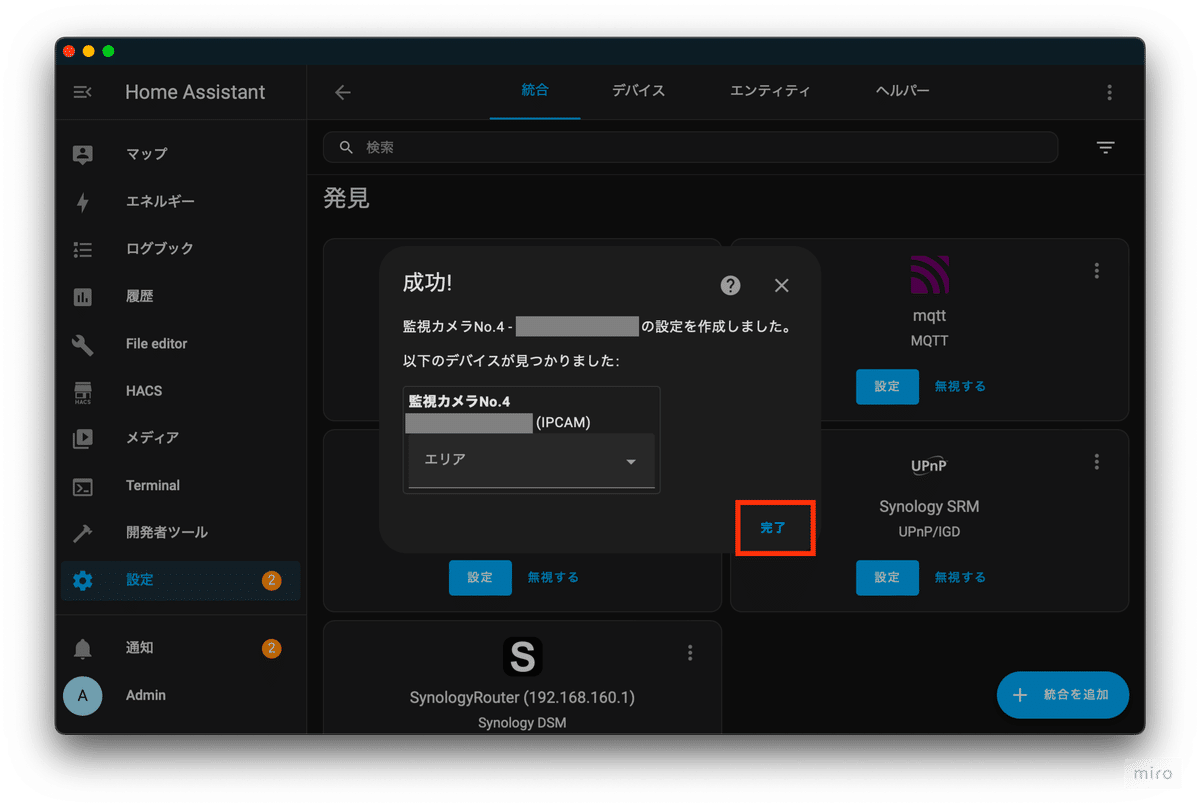
Task: Click the 統合を追加 button
Action: 1063,695
